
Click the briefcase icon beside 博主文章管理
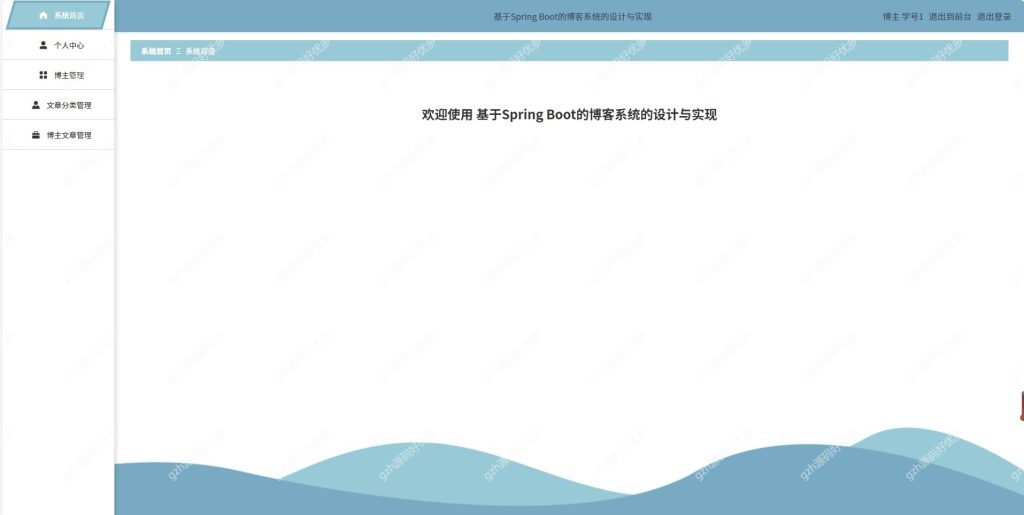[x=36, y=135]
